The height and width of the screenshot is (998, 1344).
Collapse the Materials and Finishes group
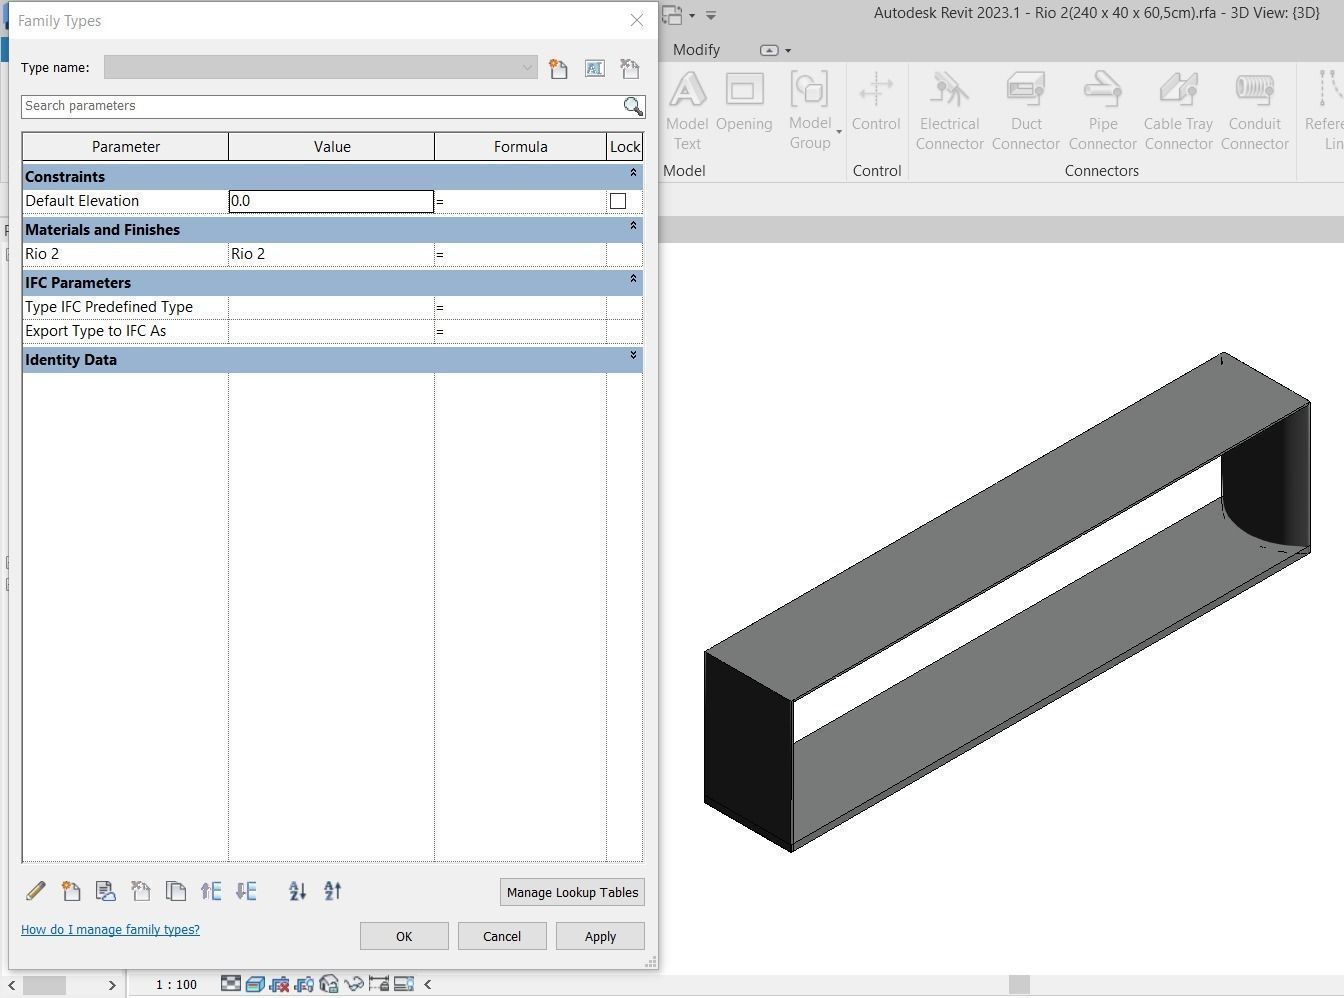633,226
